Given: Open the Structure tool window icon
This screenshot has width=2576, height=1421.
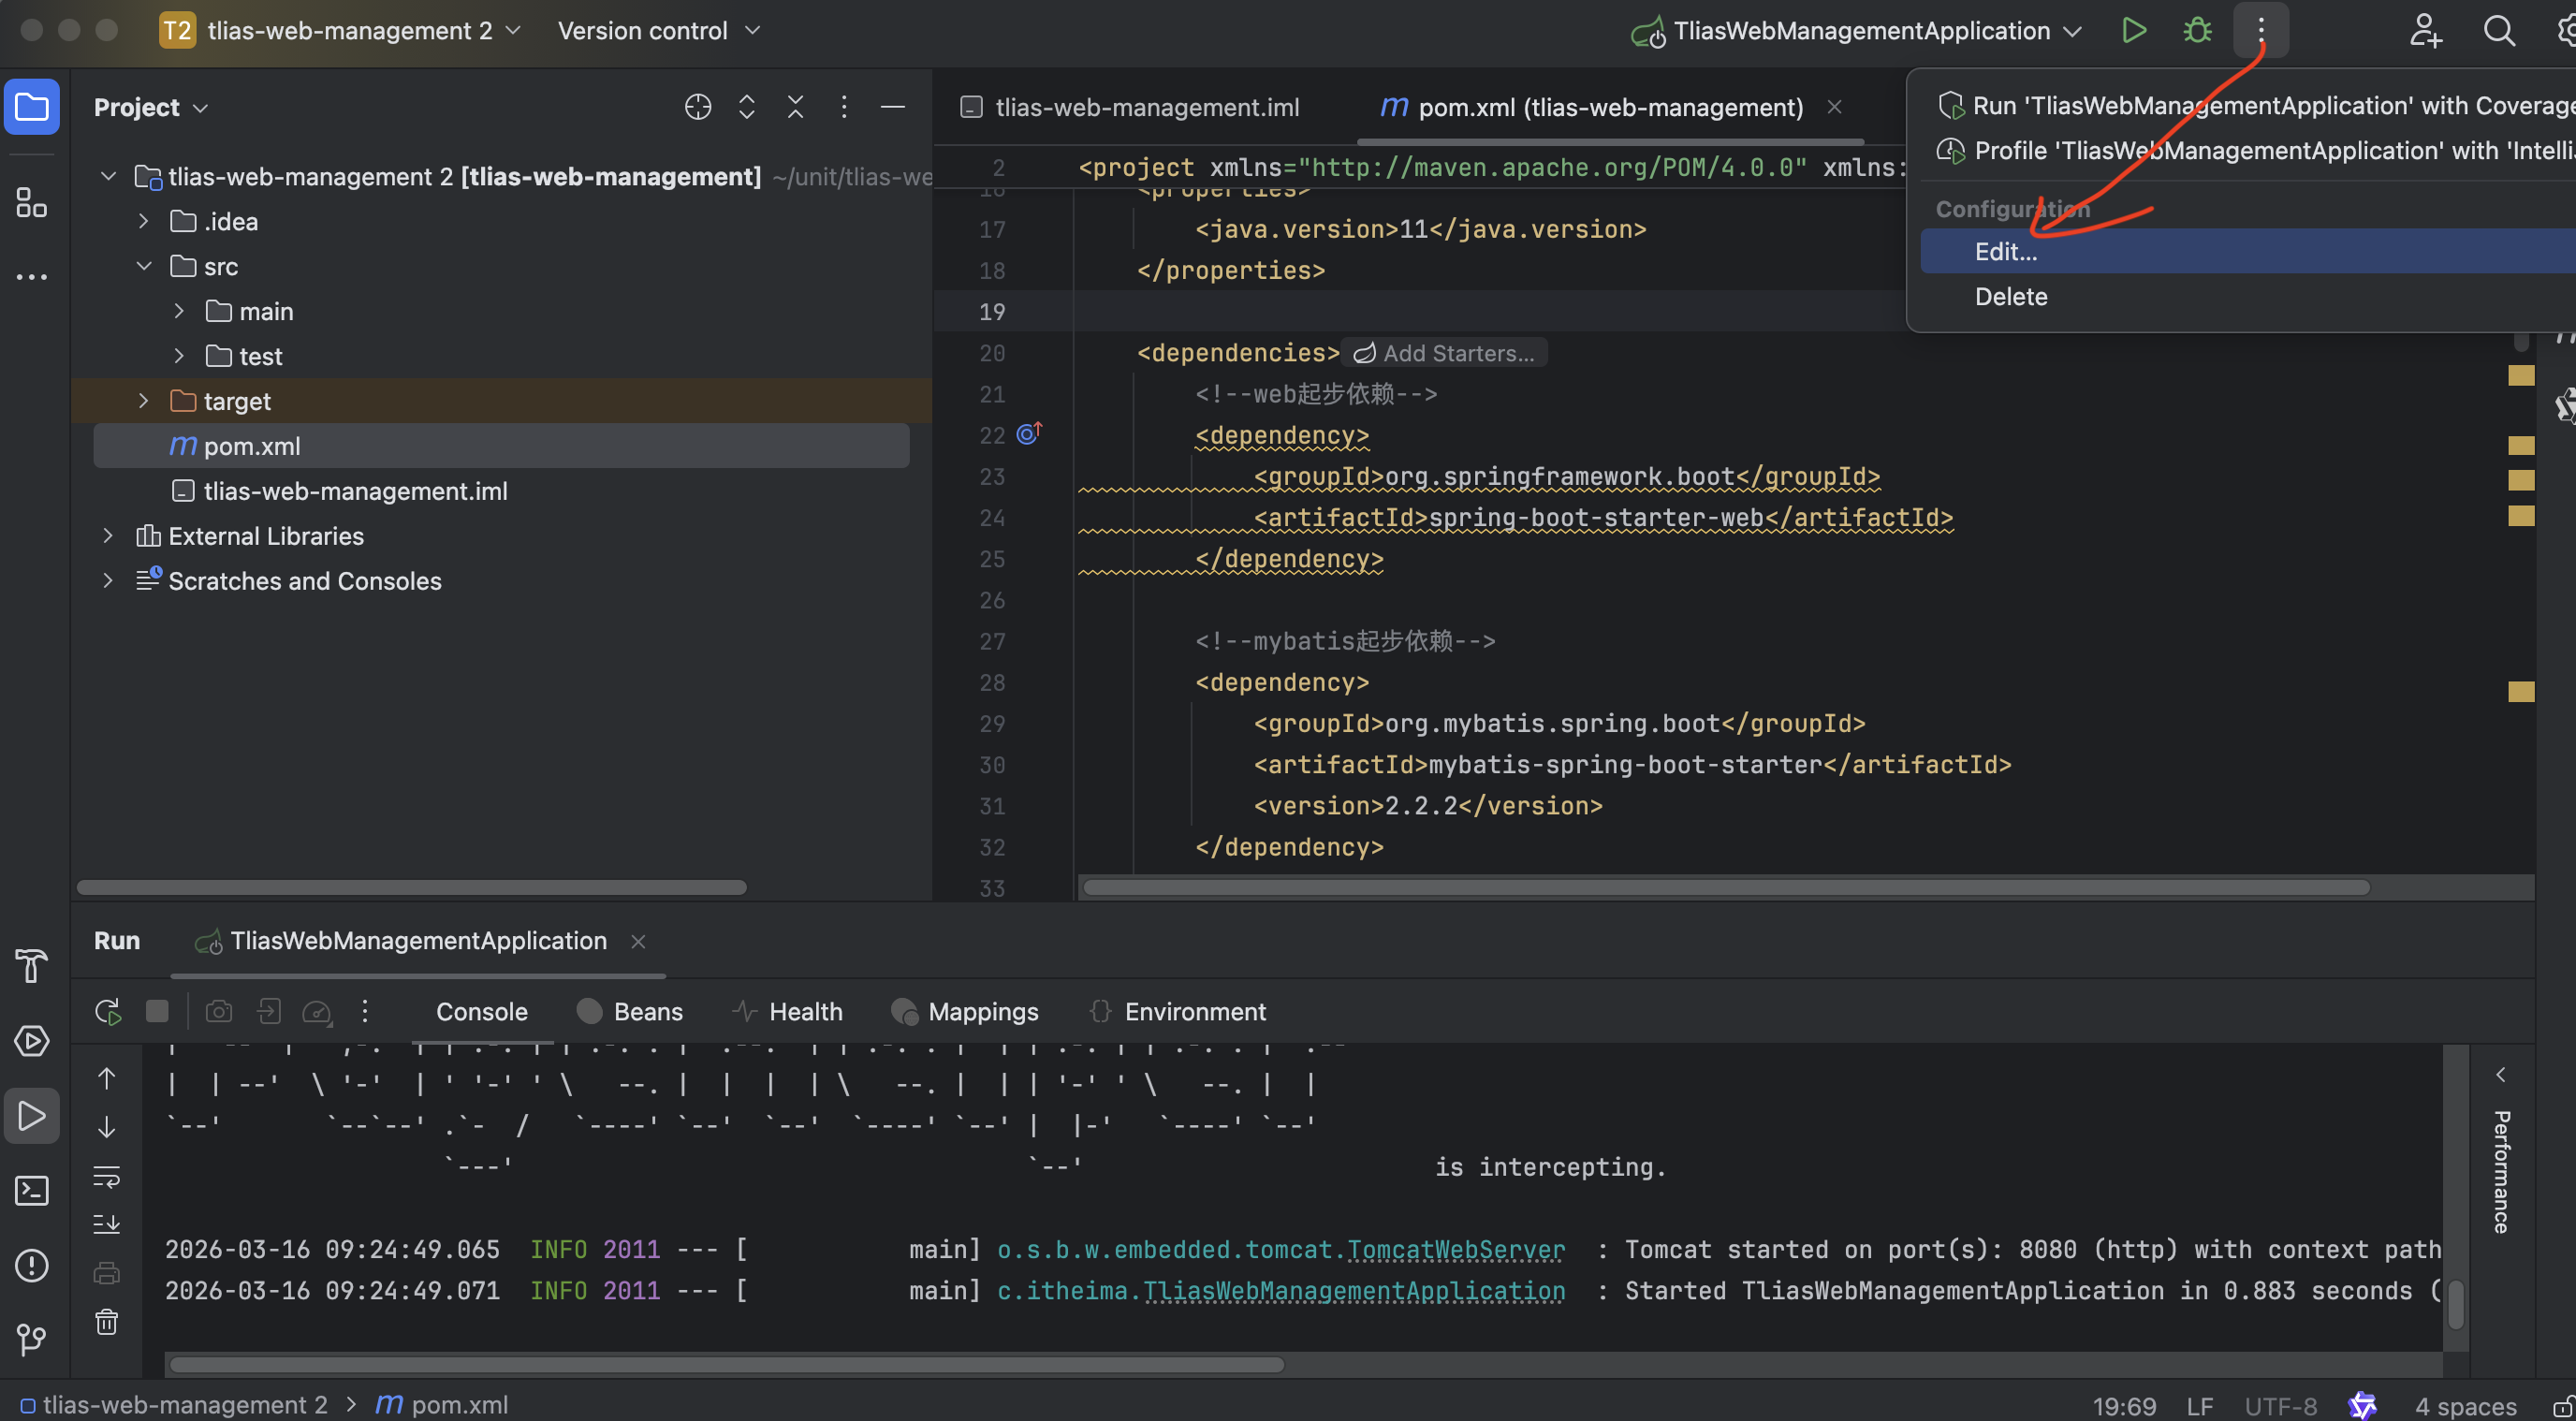Looking at the screenshot, I should click(32, 203).
